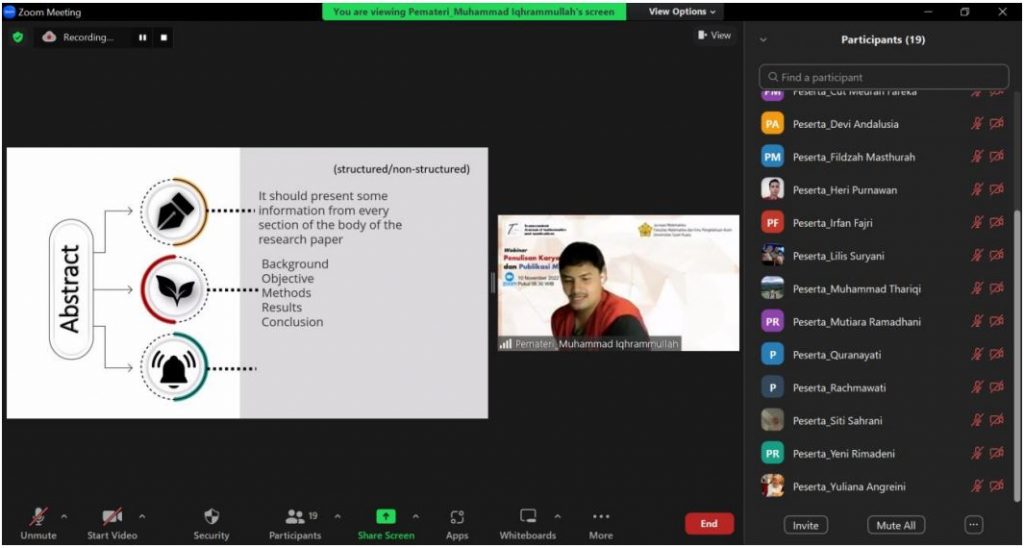
Task: Pause the recording
Action: [143, 37]
